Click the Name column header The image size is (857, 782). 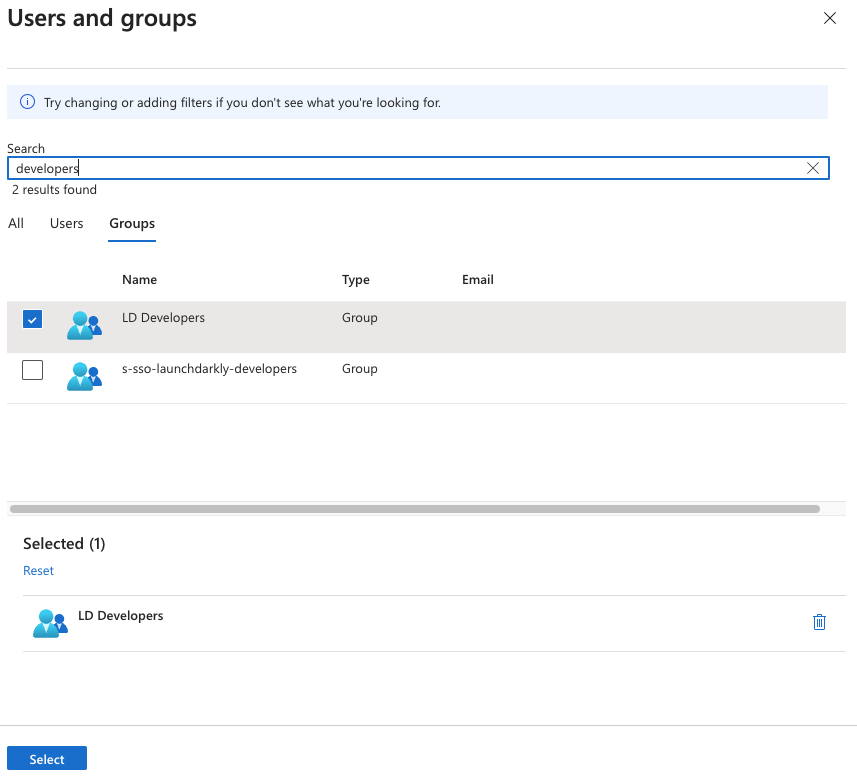[139, 279]
